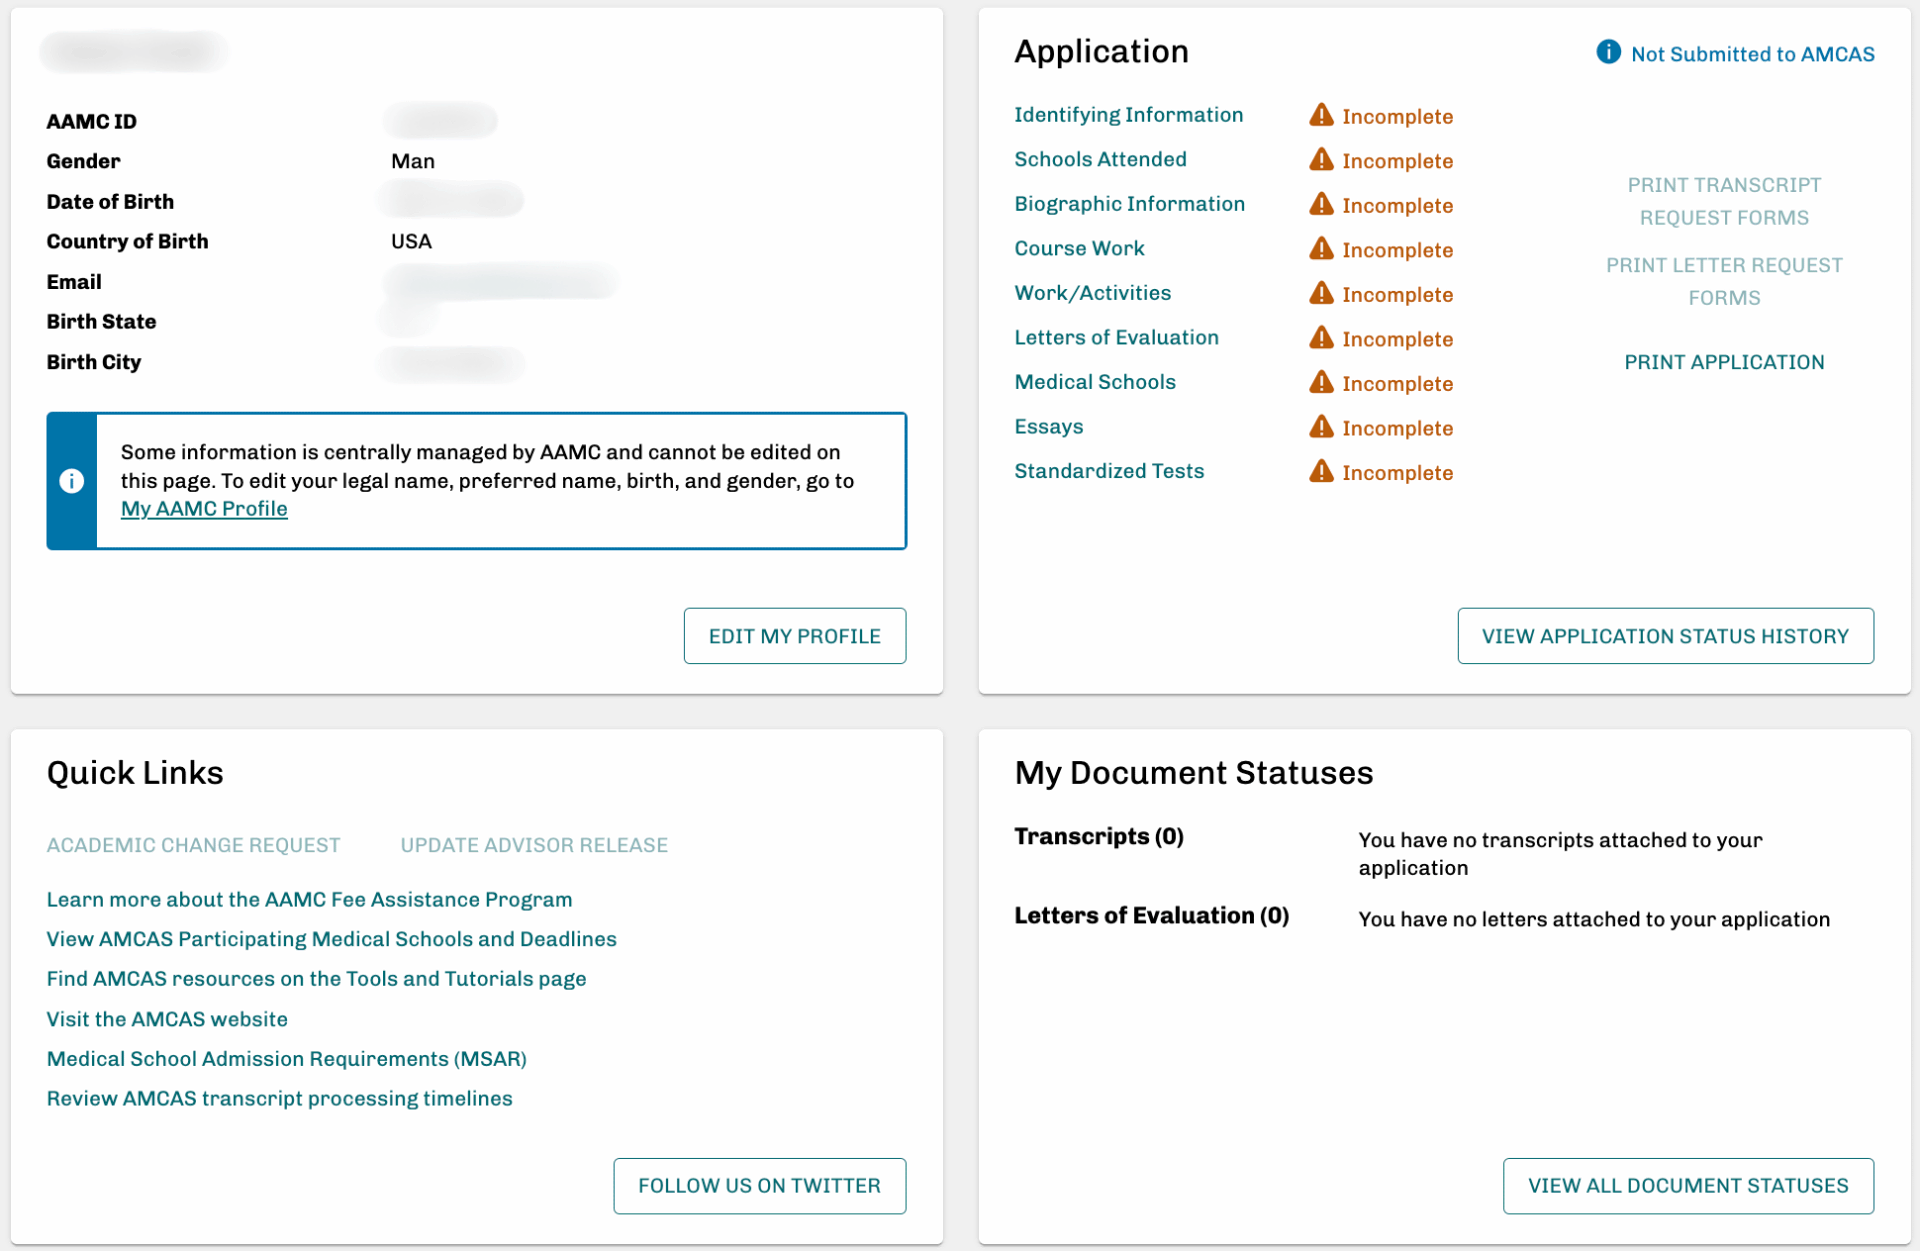Click the info icon in the profile notice banner
Viewport: 1920px width, 1251px height.
(71, 481)
